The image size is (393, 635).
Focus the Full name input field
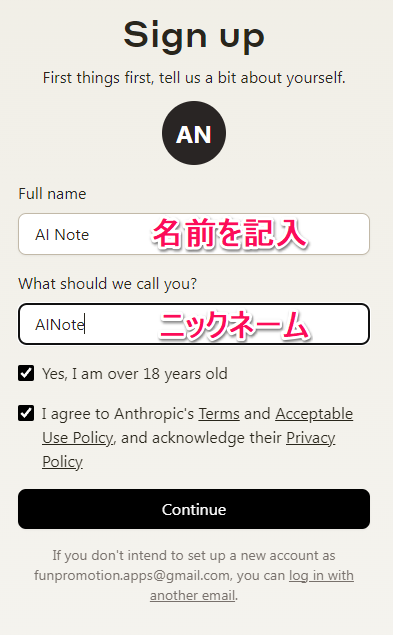coord(194,234)
